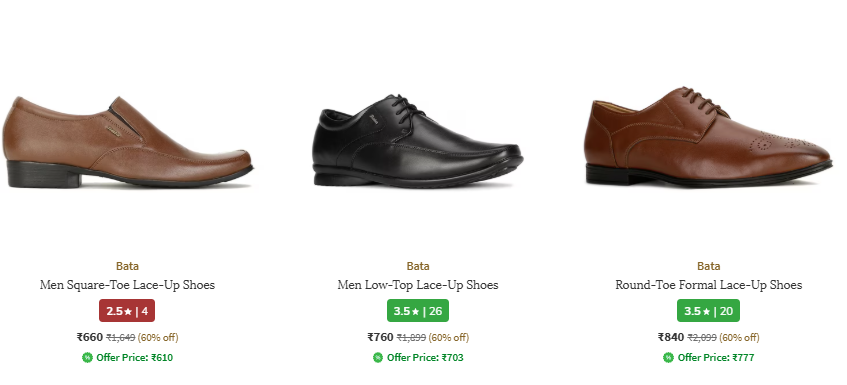Open Men Low-Top Lace-Up Shoes title
847x385 pixels.
pyautogui.click(x=418, y=285)
